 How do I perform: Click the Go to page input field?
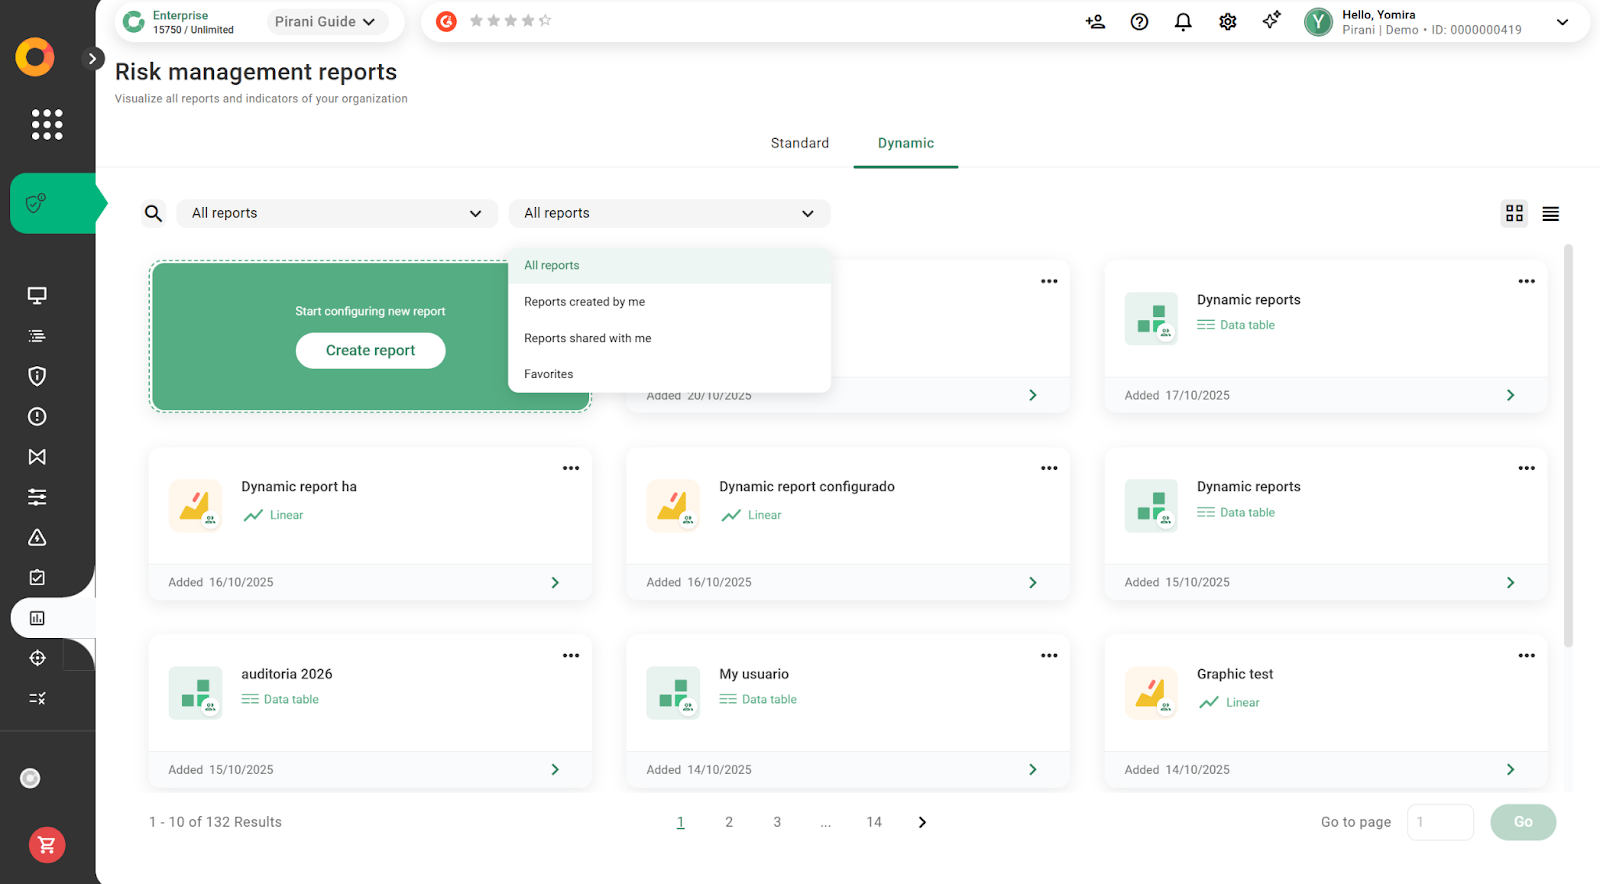1439,822
